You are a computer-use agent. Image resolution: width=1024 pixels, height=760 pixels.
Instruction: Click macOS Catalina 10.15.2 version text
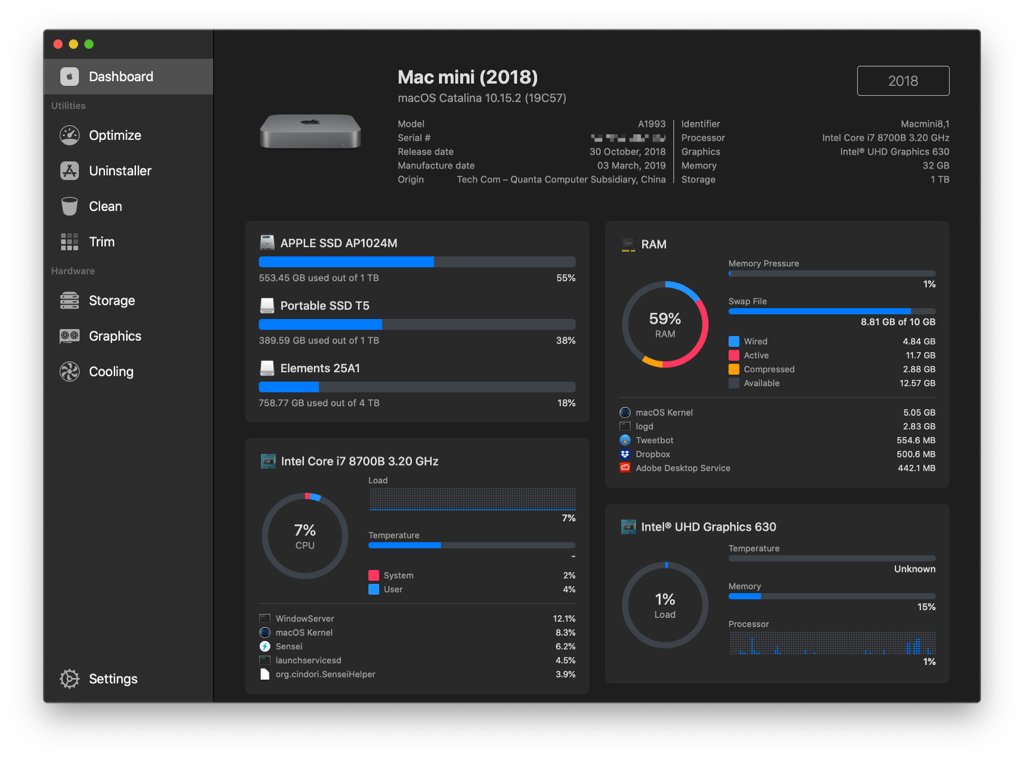pyautogui.click(x=482, y=98)
